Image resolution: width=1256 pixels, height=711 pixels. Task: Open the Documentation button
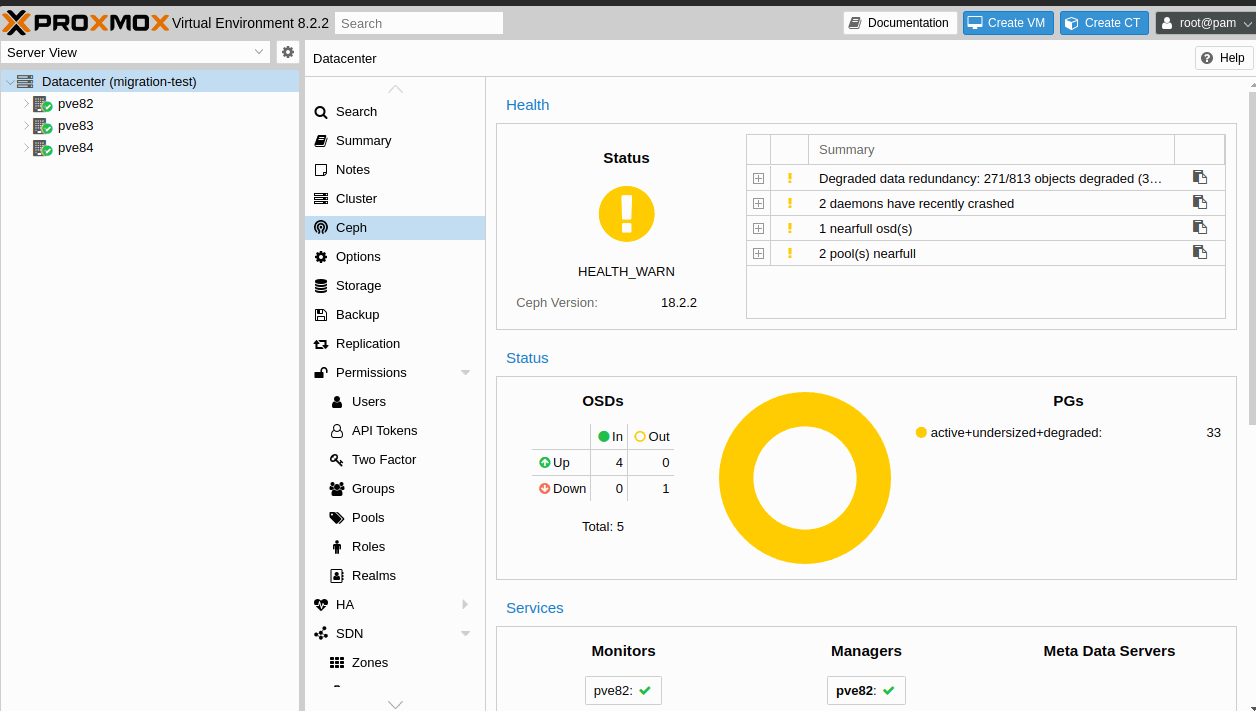point(900,23)
